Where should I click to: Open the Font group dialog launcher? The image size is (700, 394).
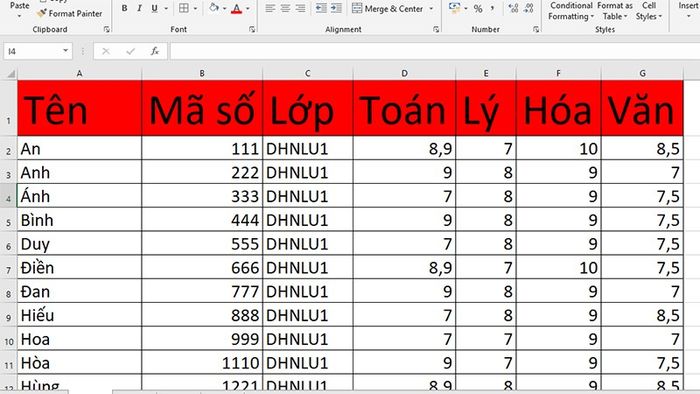(252, 29)
